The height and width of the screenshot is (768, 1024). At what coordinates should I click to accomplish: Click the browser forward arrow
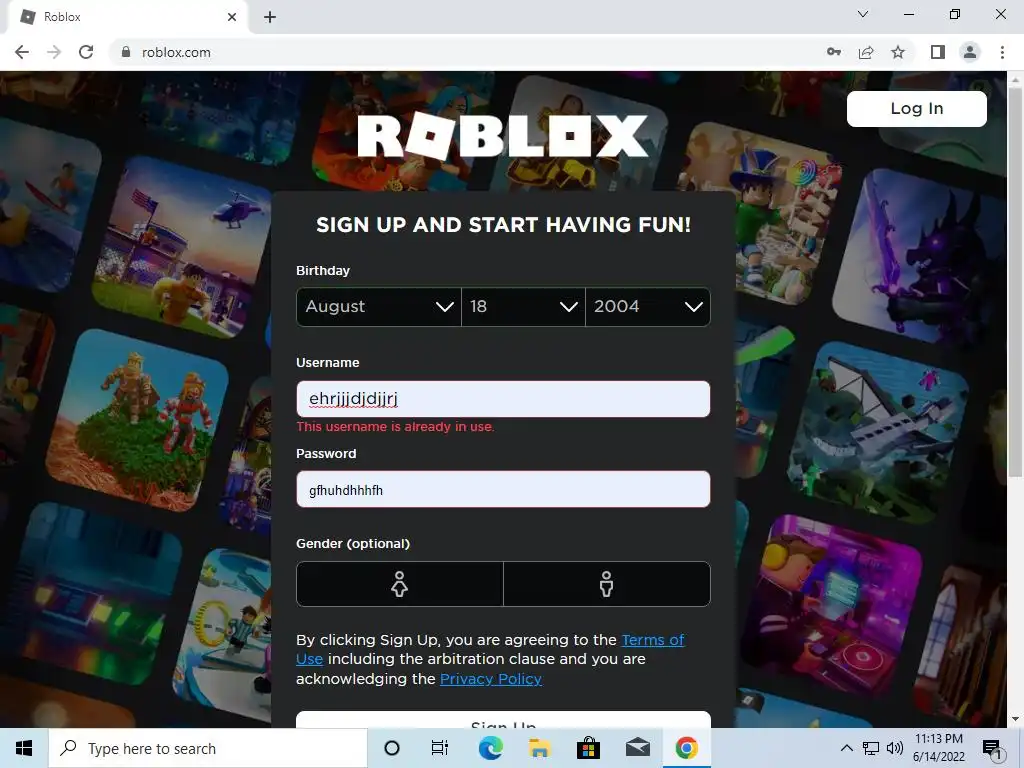54,52
